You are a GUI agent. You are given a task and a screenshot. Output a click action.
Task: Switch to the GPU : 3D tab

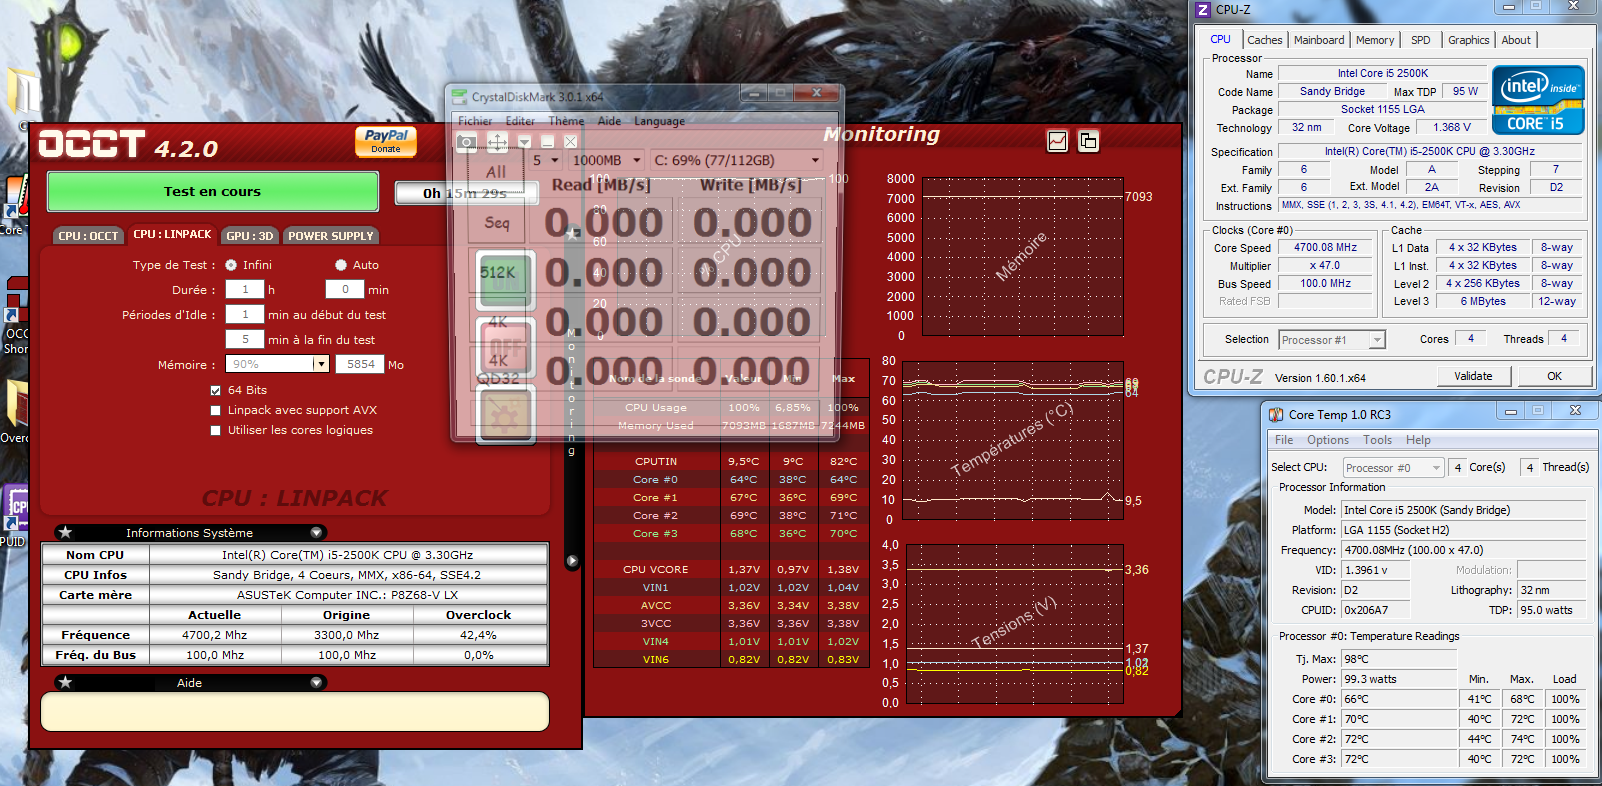tap(249, 236)
